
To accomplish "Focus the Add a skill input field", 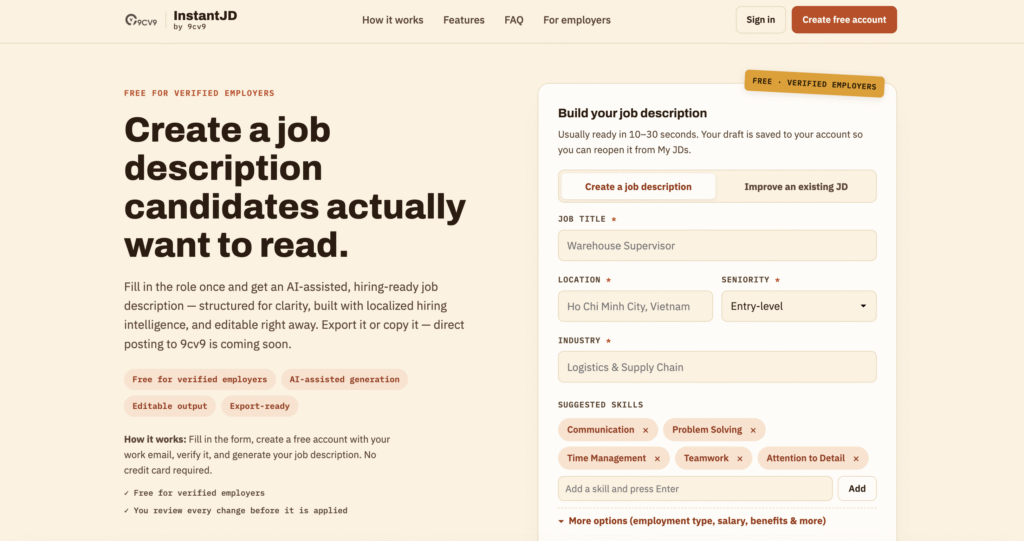I will click(695, 489).
